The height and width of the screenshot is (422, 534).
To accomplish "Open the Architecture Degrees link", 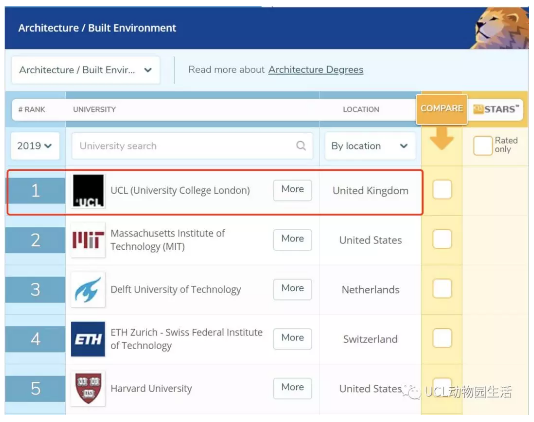I will (x=316, y=70).
